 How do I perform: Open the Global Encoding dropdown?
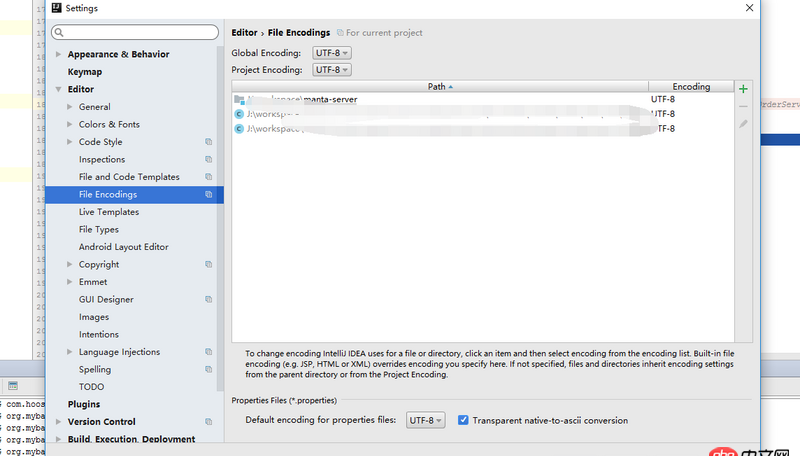[332, 53]
